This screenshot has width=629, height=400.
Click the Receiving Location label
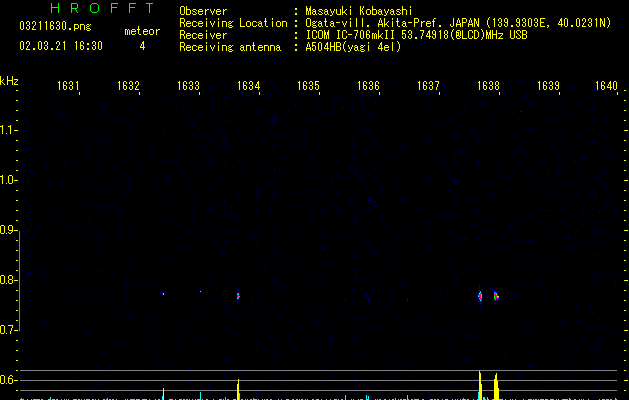[233, 23]
